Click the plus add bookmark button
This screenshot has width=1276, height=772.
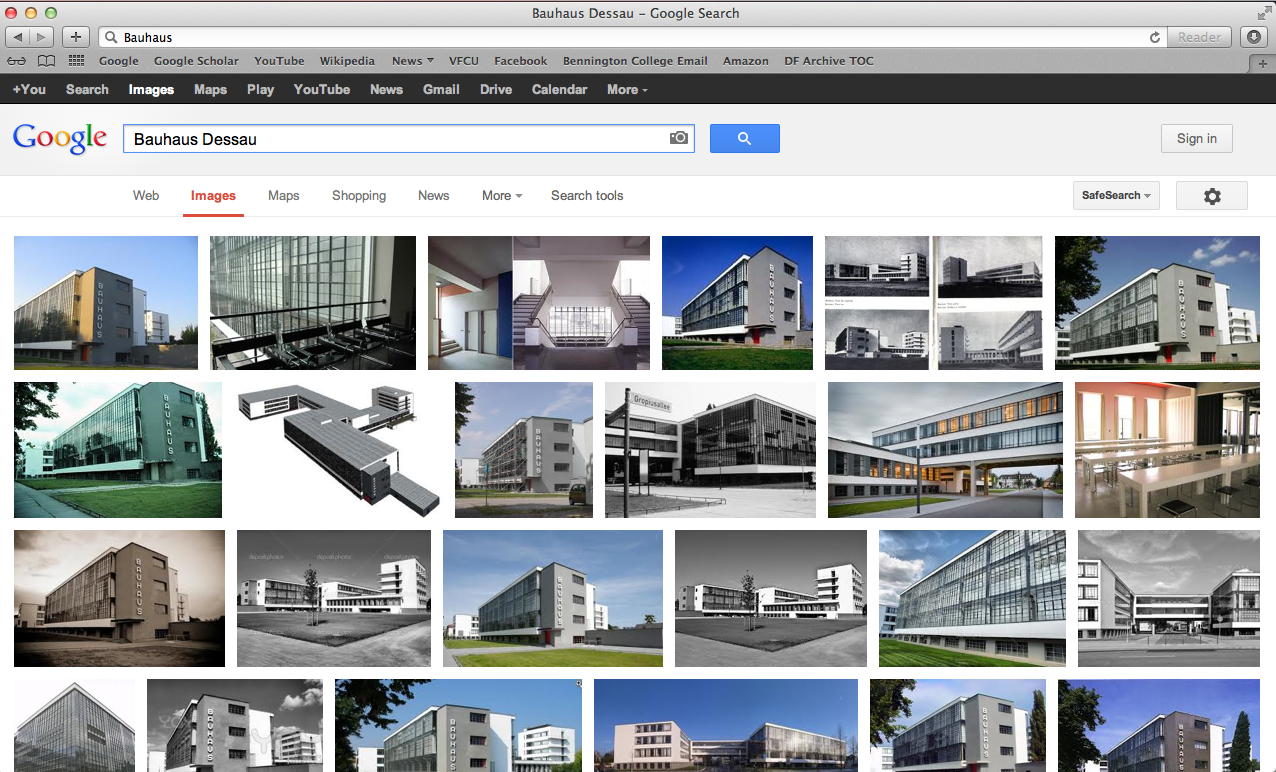tap(76, 37)
